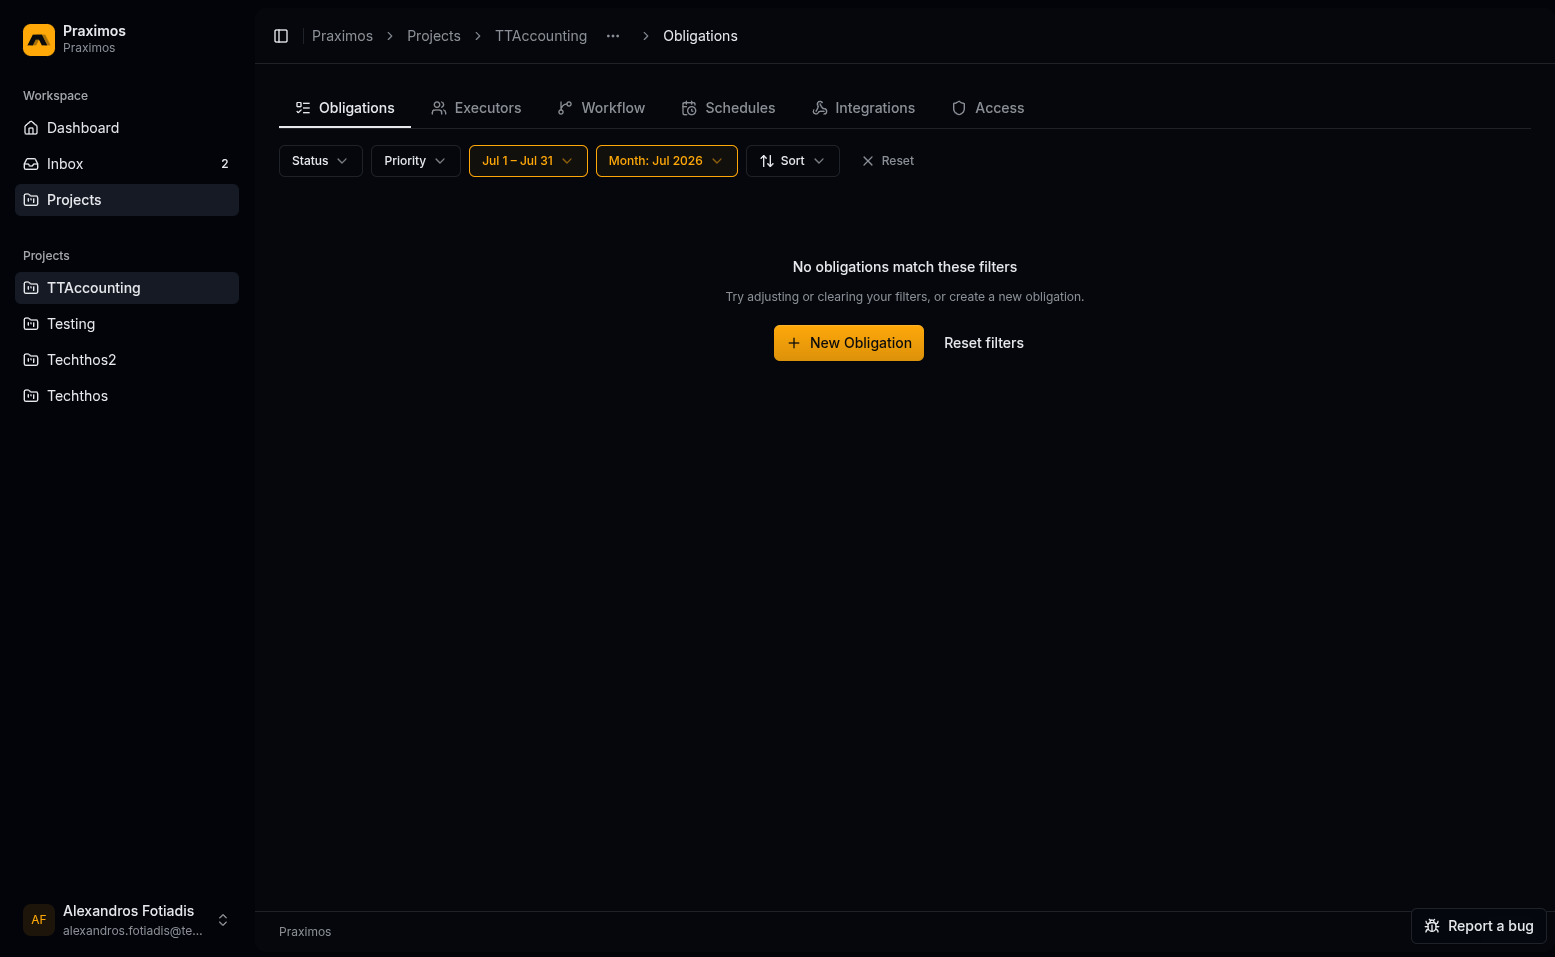Go to Projects in the breadcrumb

point(434,36)
